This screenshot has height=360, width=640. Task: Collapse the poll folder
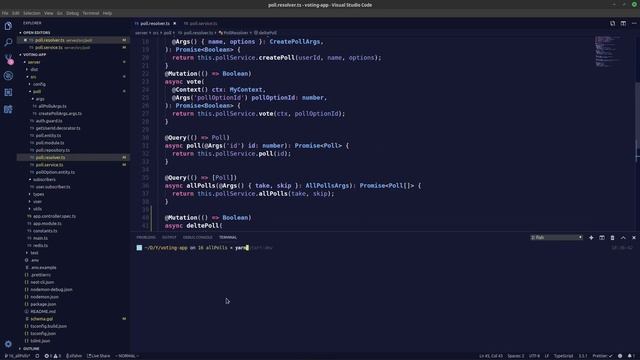37,91
